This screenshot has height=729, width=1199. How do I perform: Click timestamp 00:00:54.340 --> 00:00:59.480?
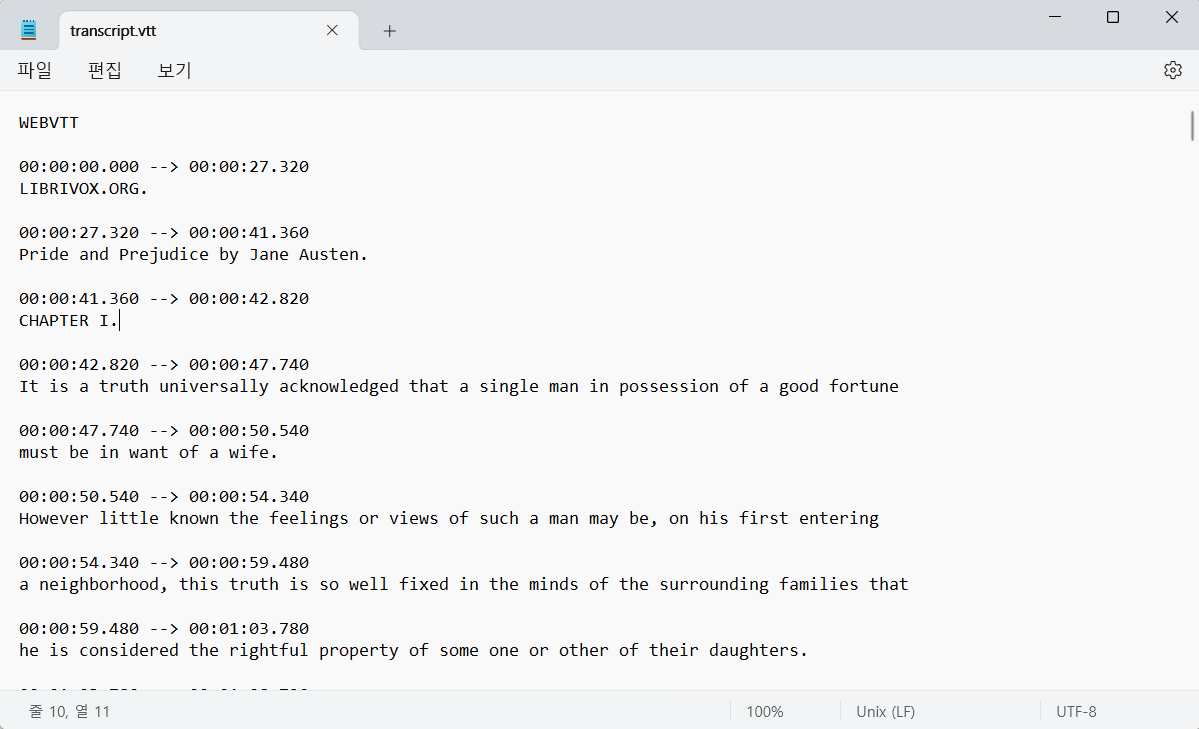click(164, 562)
